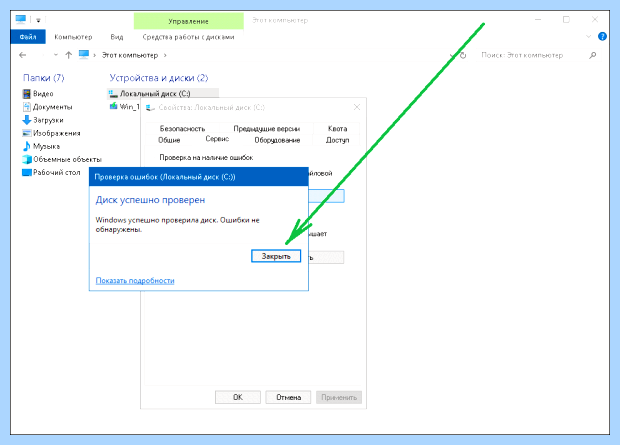Select the Локальный диск (C:) drive icon
The height and width of the screenshot is (445, 620).
click(113, 93)
